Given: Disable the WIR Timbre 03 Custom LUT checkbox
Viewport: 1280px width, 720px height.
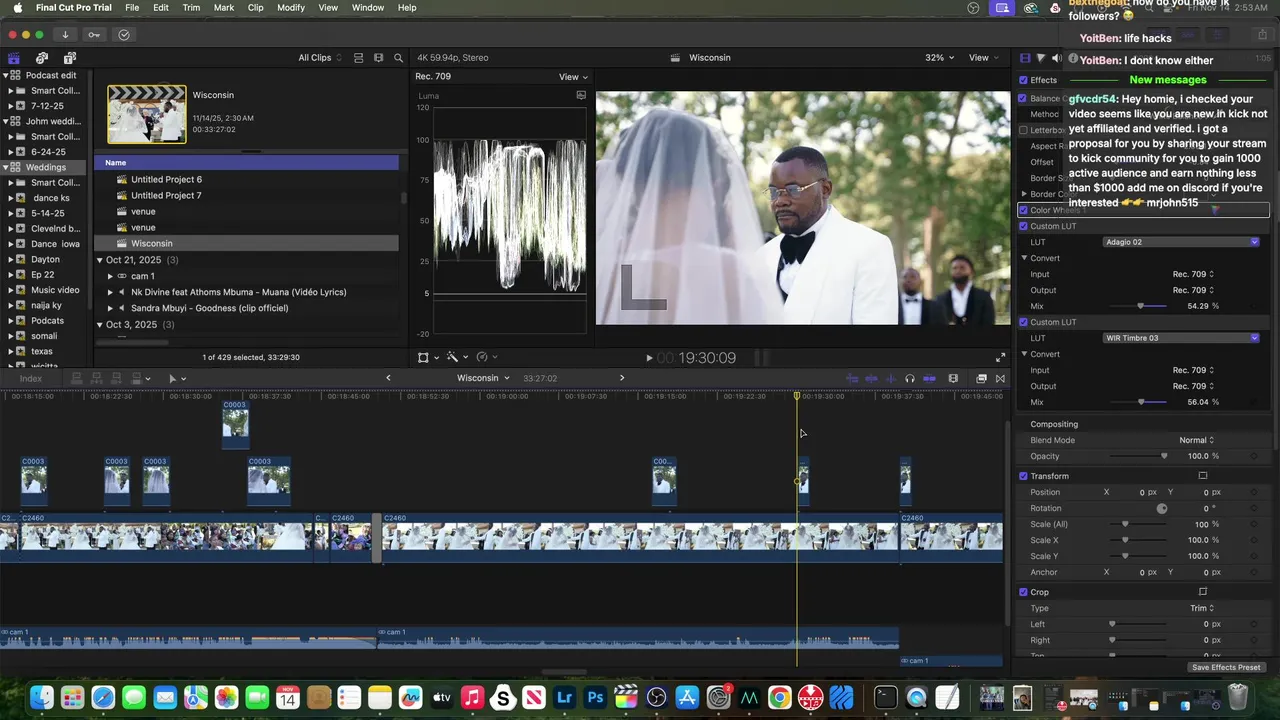Looking at the screenshot, I should pos(1023,322).
